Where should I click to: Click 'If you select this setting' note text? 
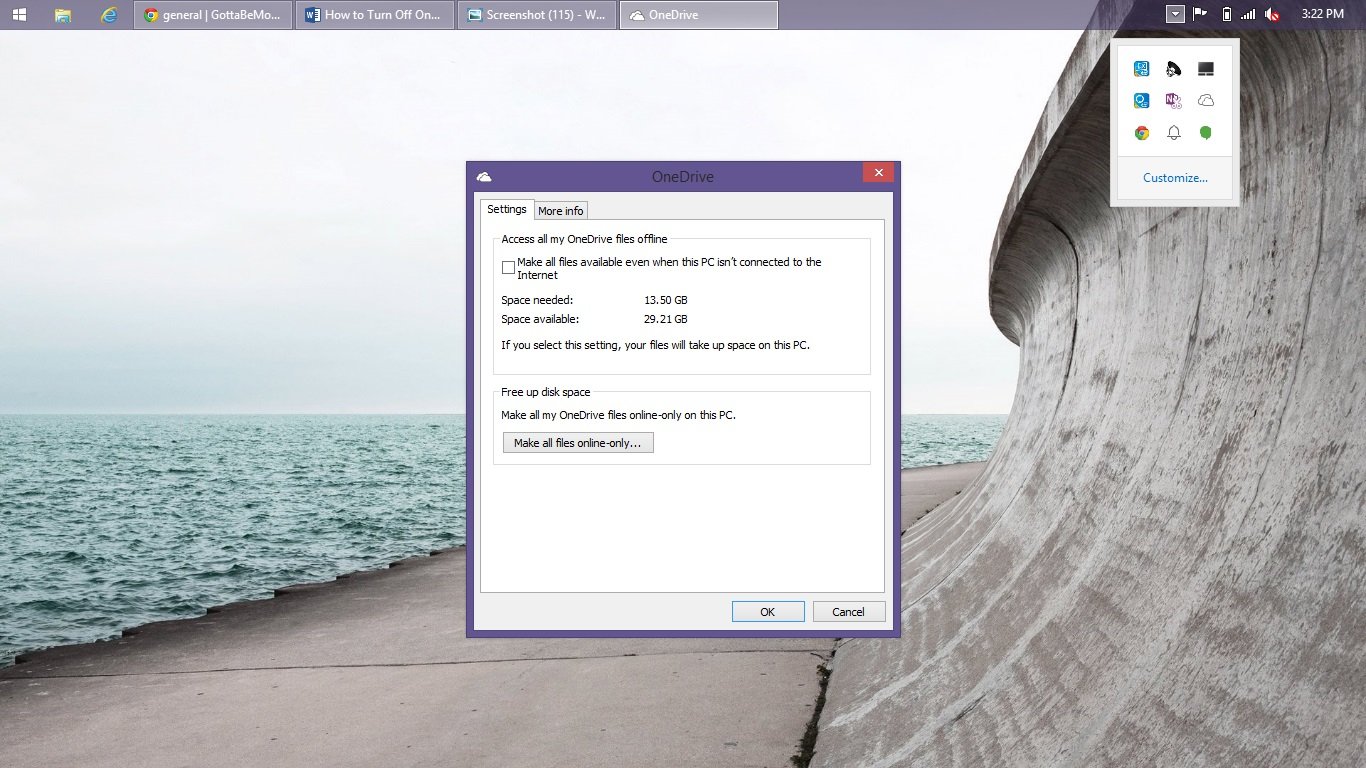click(655, 345)
